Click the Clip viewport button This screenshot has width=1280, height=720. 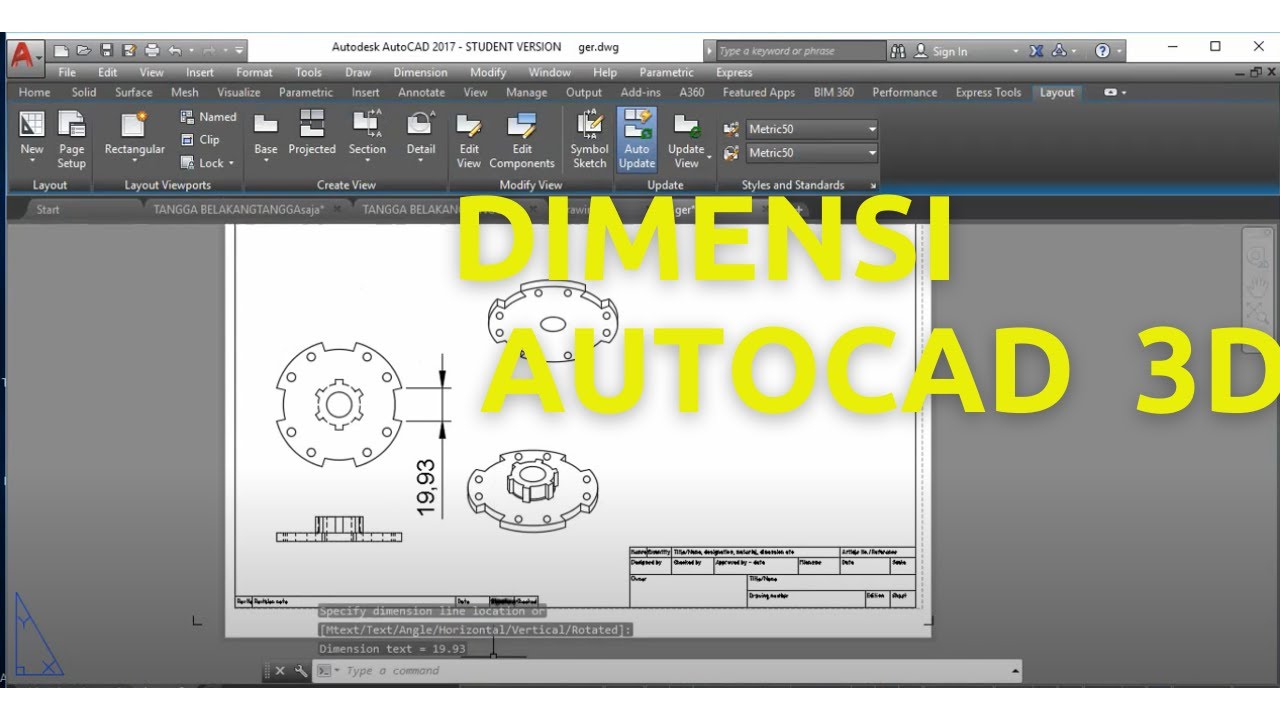pos(200,140)
